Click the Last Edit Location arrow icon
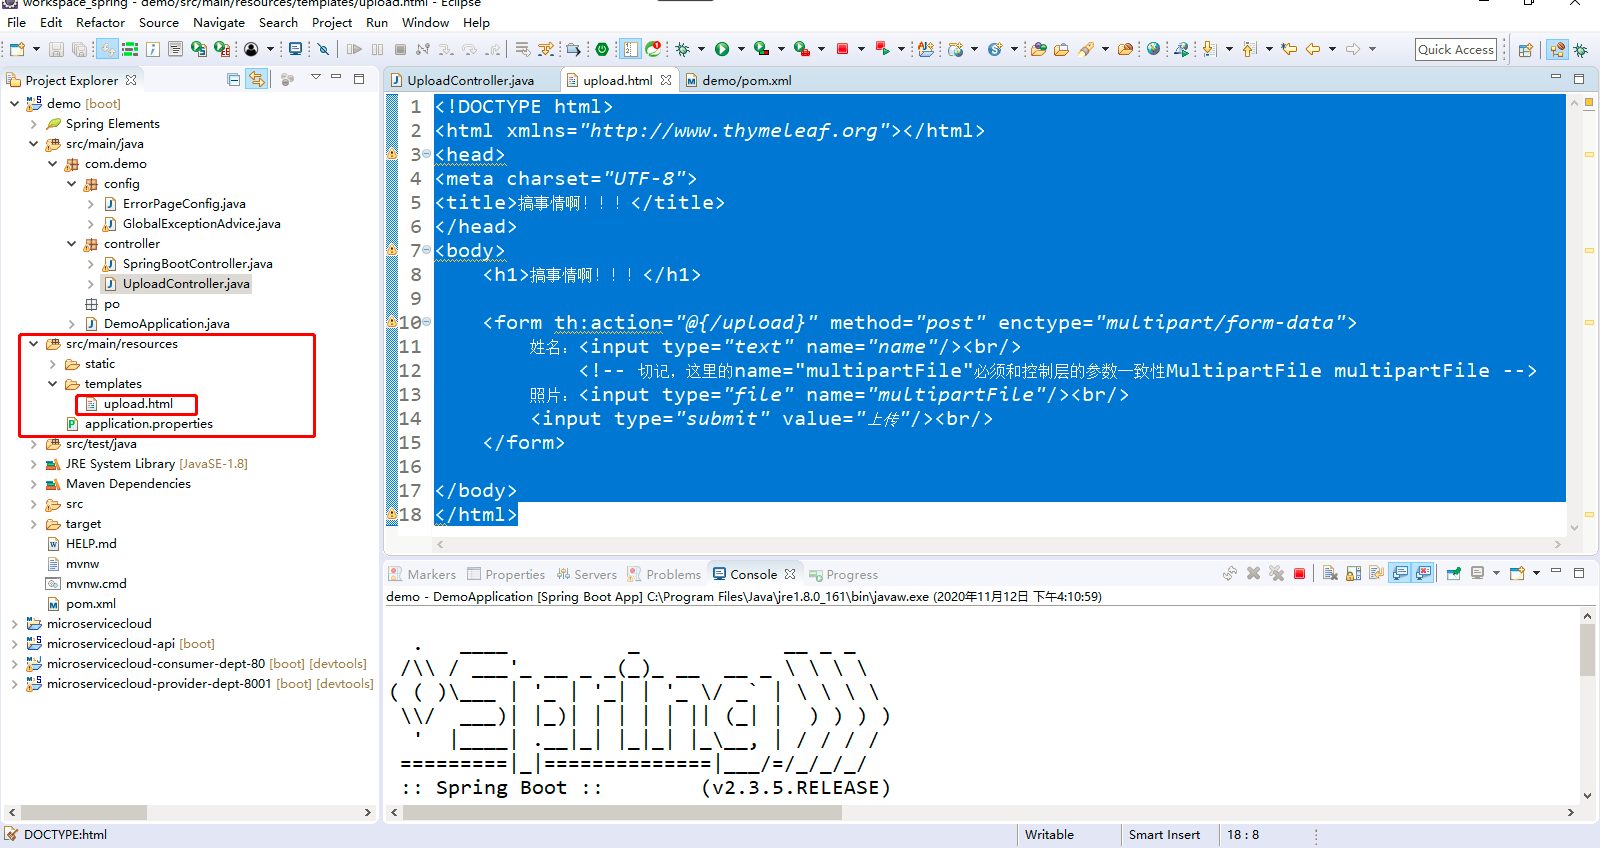 [x=1289, y=49]
